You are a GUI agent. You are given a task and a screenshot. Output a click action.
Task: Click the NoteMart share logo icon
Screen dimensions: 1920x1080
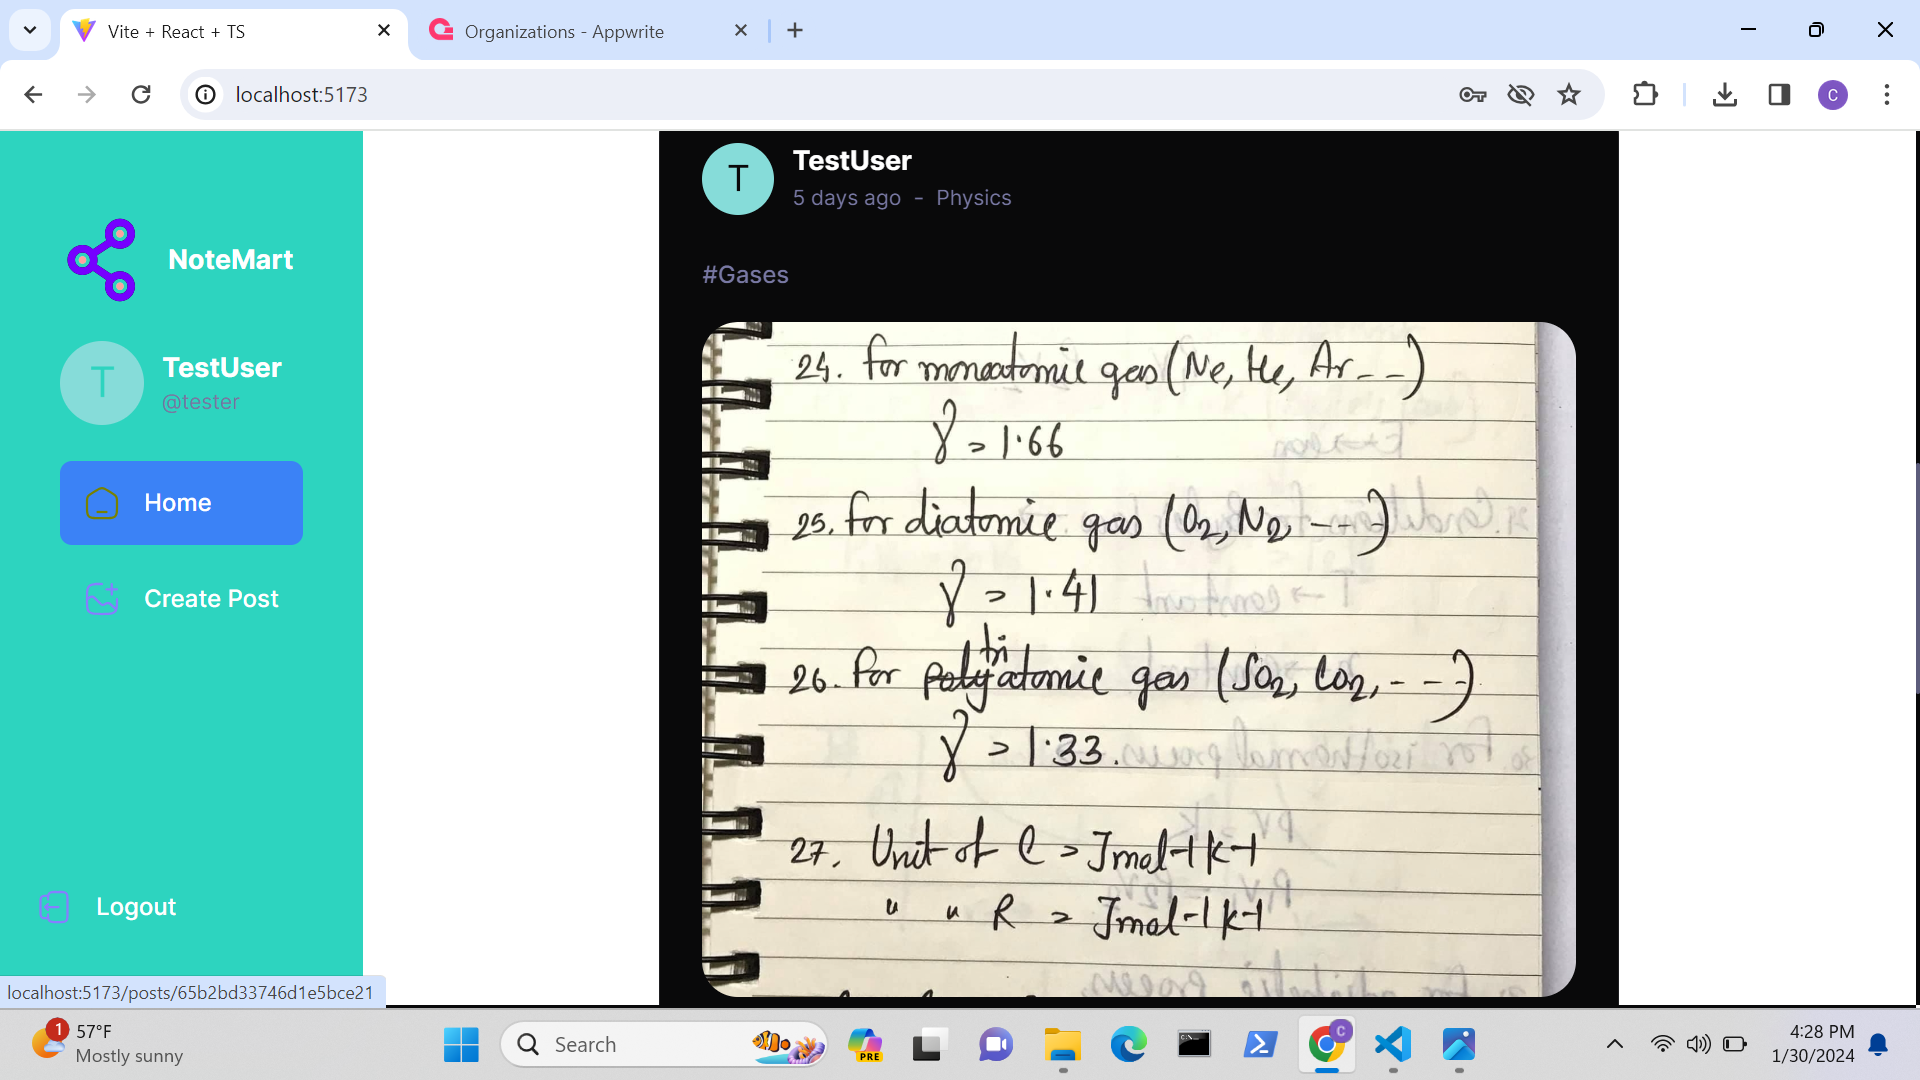(101, 260)
